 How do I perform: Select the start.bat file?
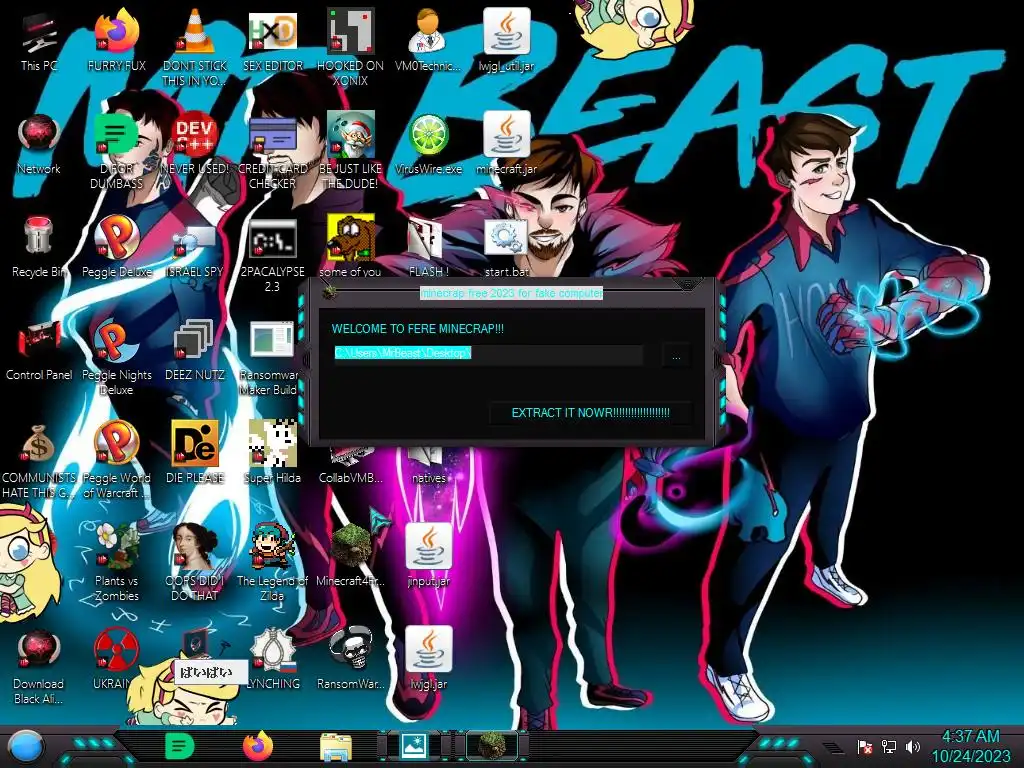point(506,247)
